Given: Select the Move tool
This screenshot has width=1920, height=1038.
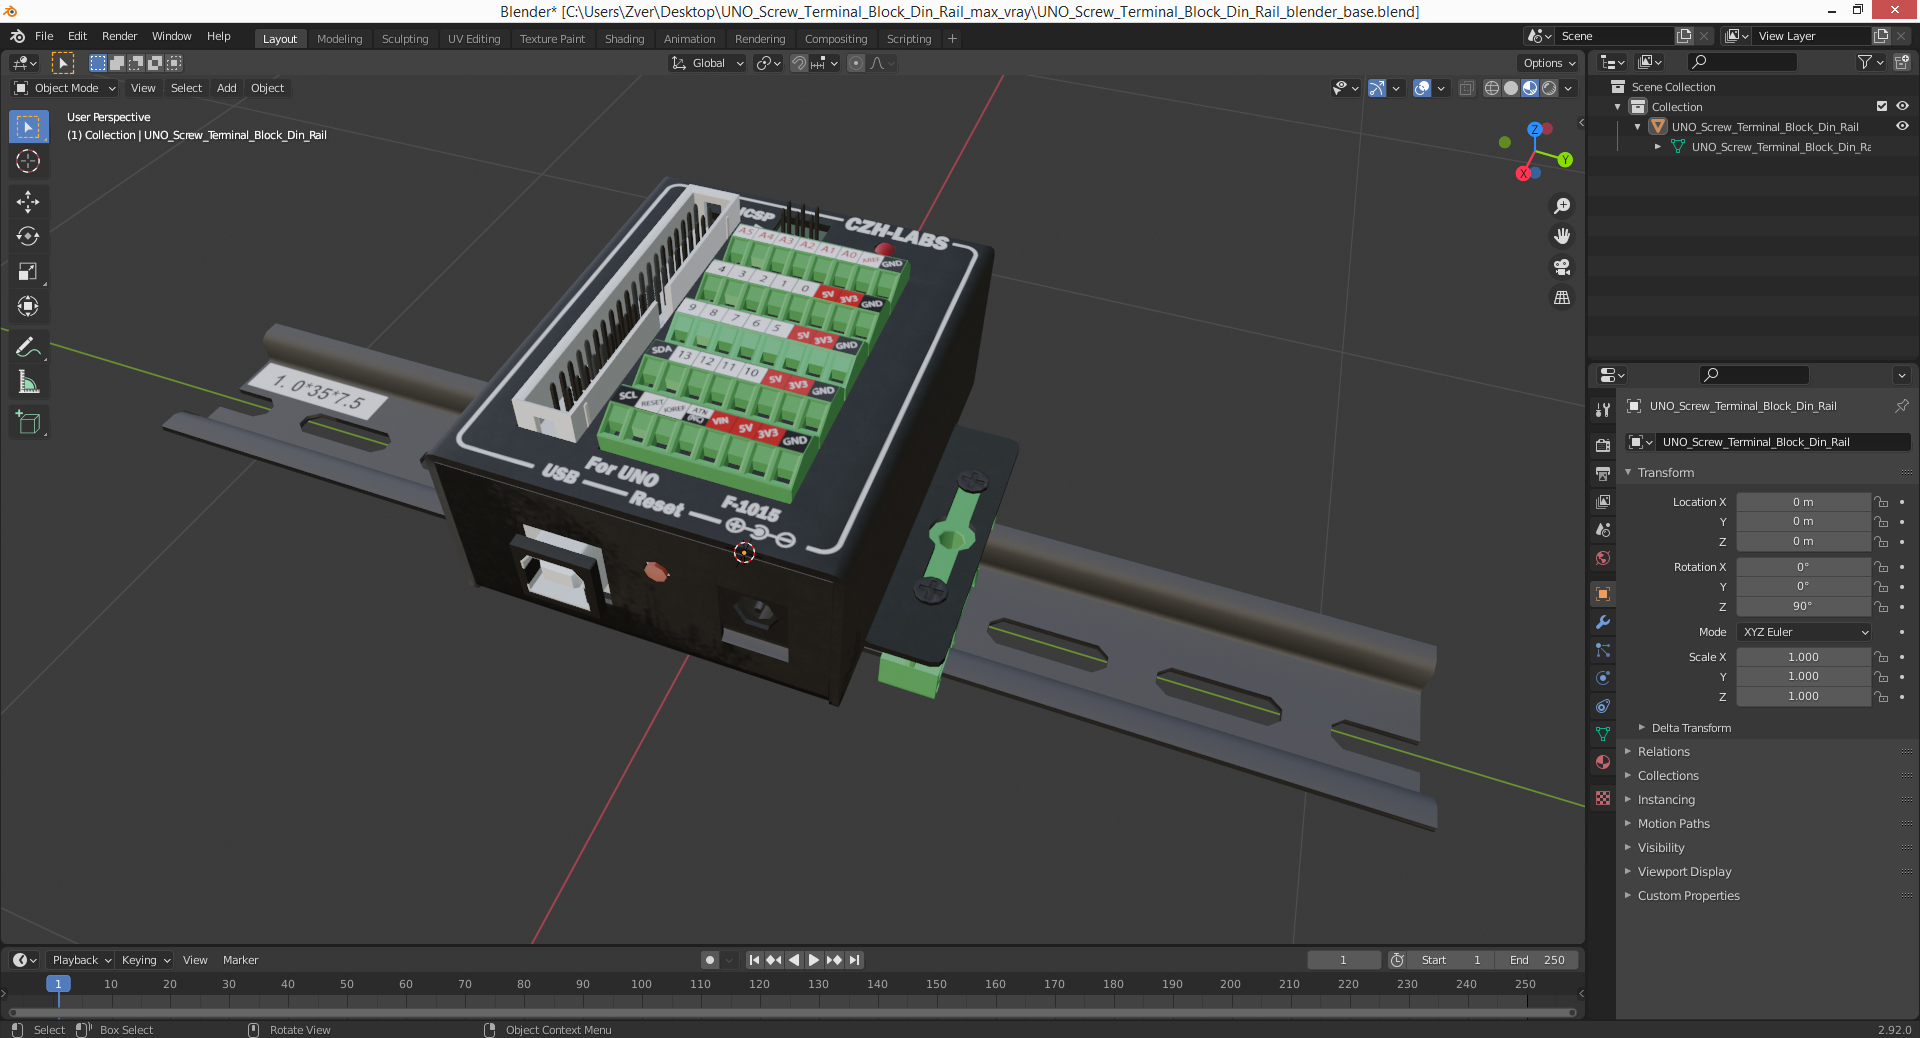Looking at the screenshot, I should 28,202.
